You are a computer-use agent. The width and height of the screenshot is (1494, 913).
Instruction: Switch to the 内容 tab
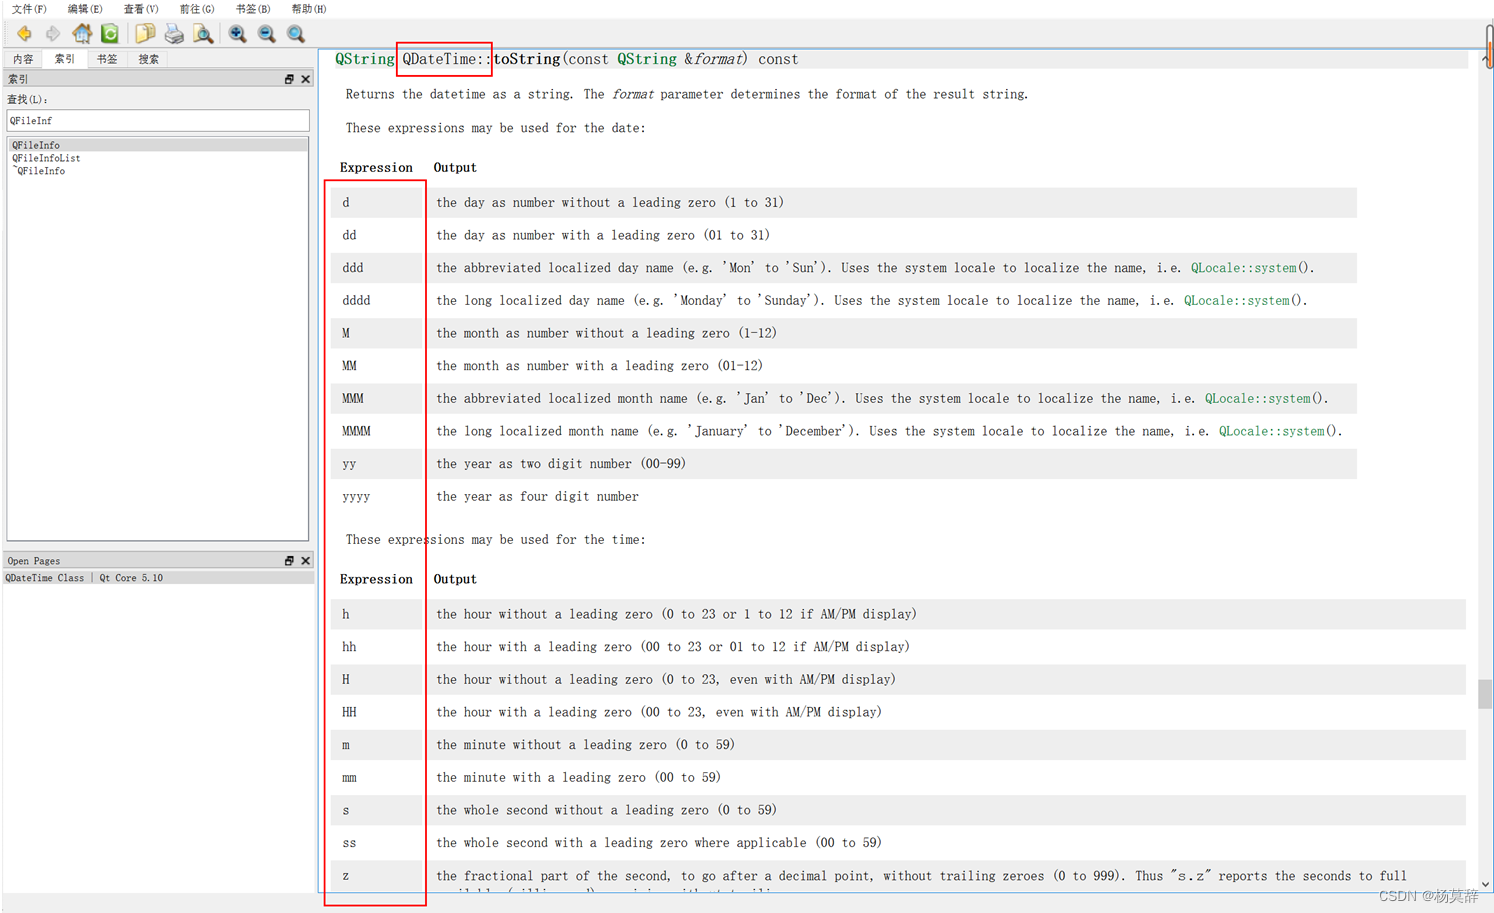click(x=23, y=59)
